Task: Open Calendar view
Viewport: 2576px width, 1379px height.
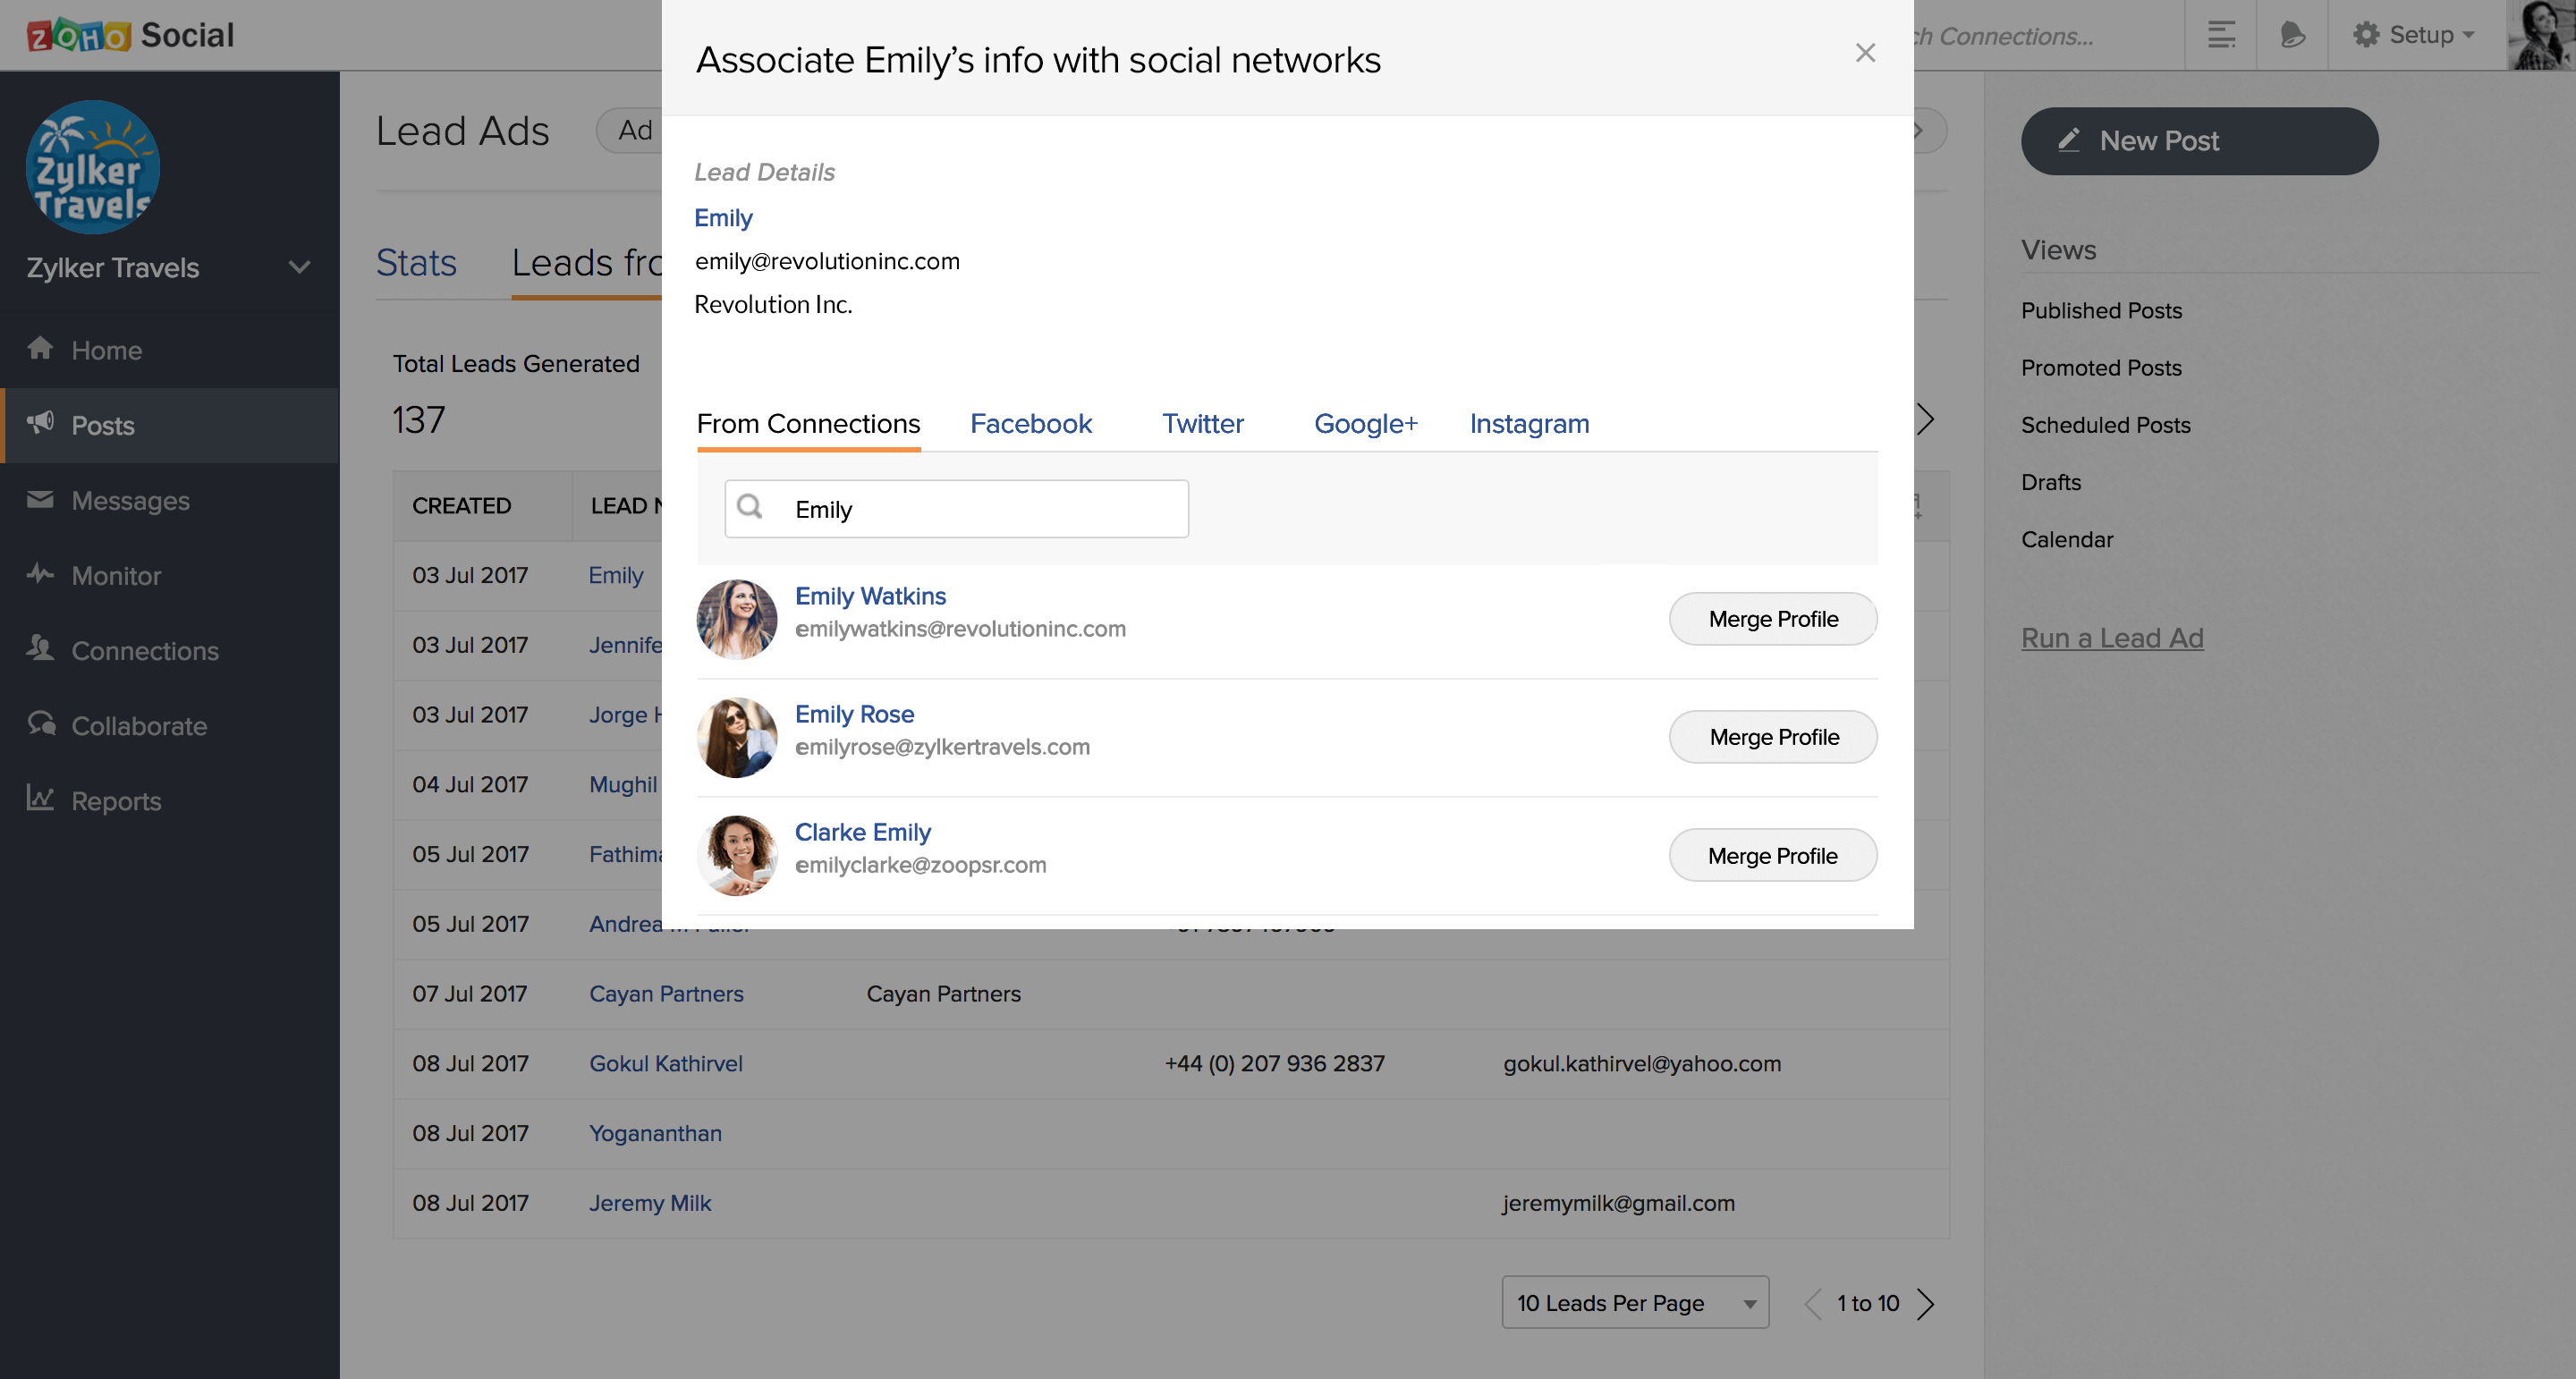Action: pyautogui.click(x=2067, y=539)
